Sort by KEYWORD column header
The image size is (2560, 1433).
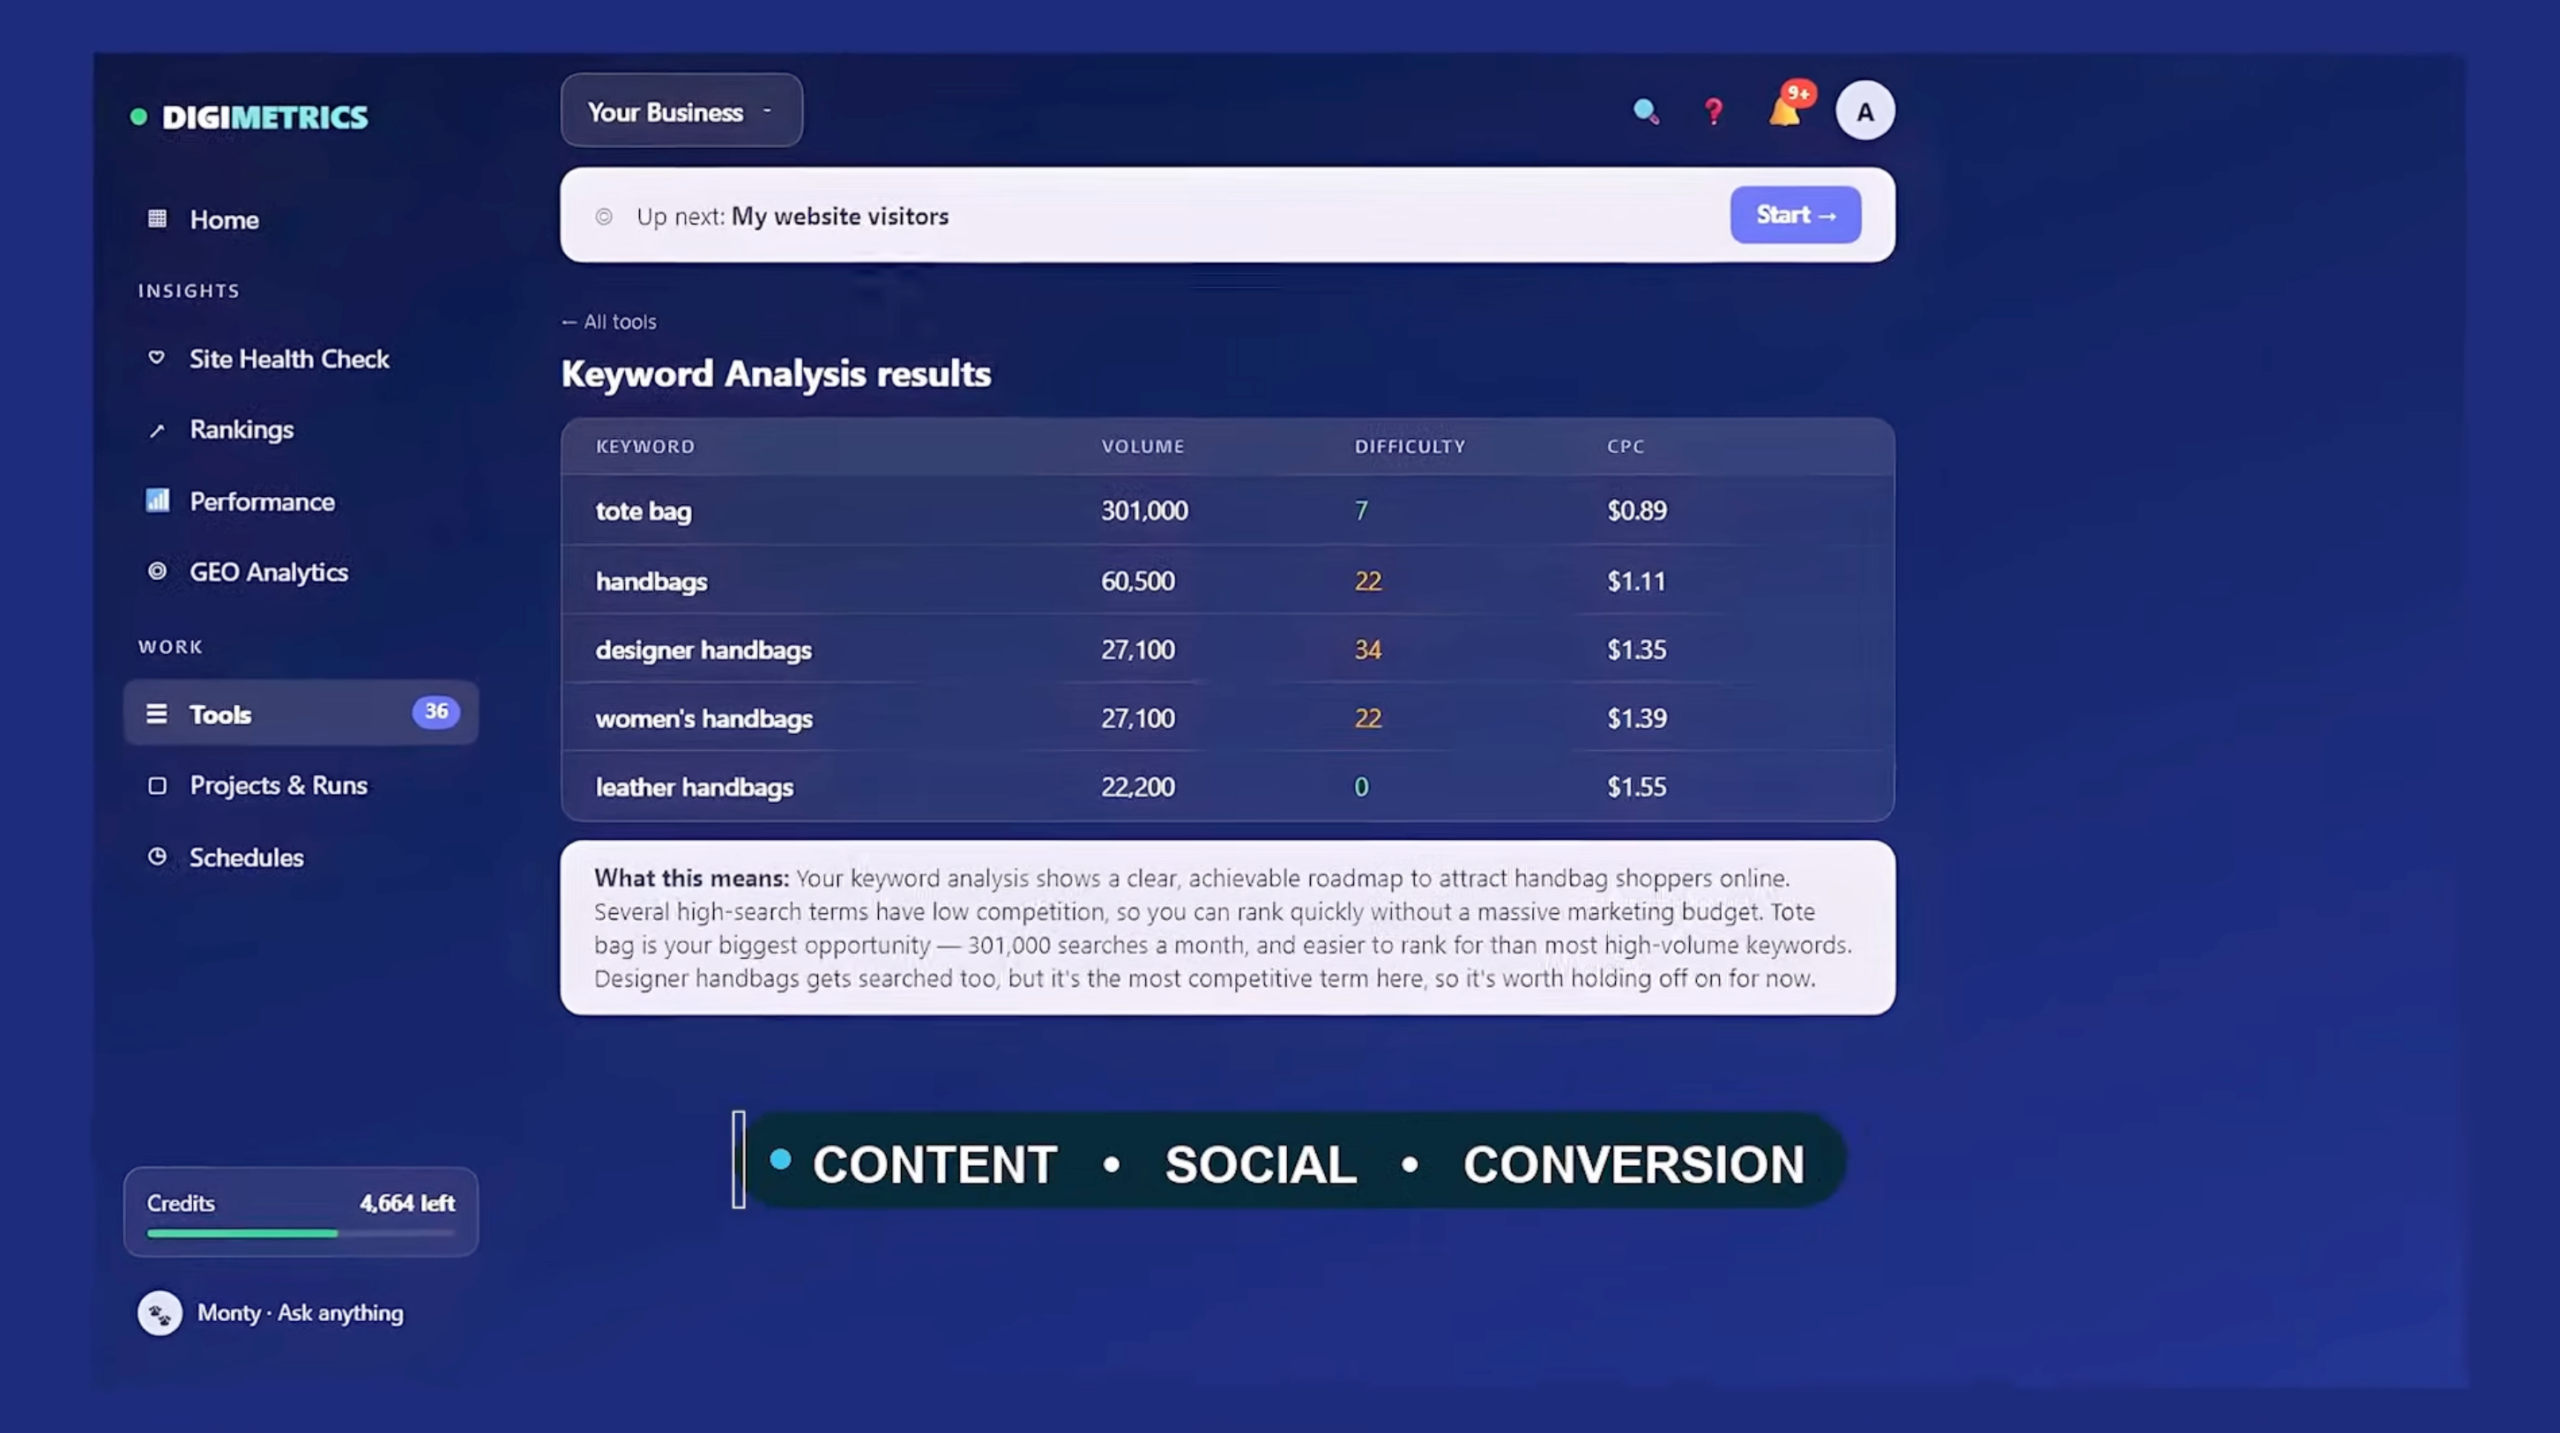645,446
